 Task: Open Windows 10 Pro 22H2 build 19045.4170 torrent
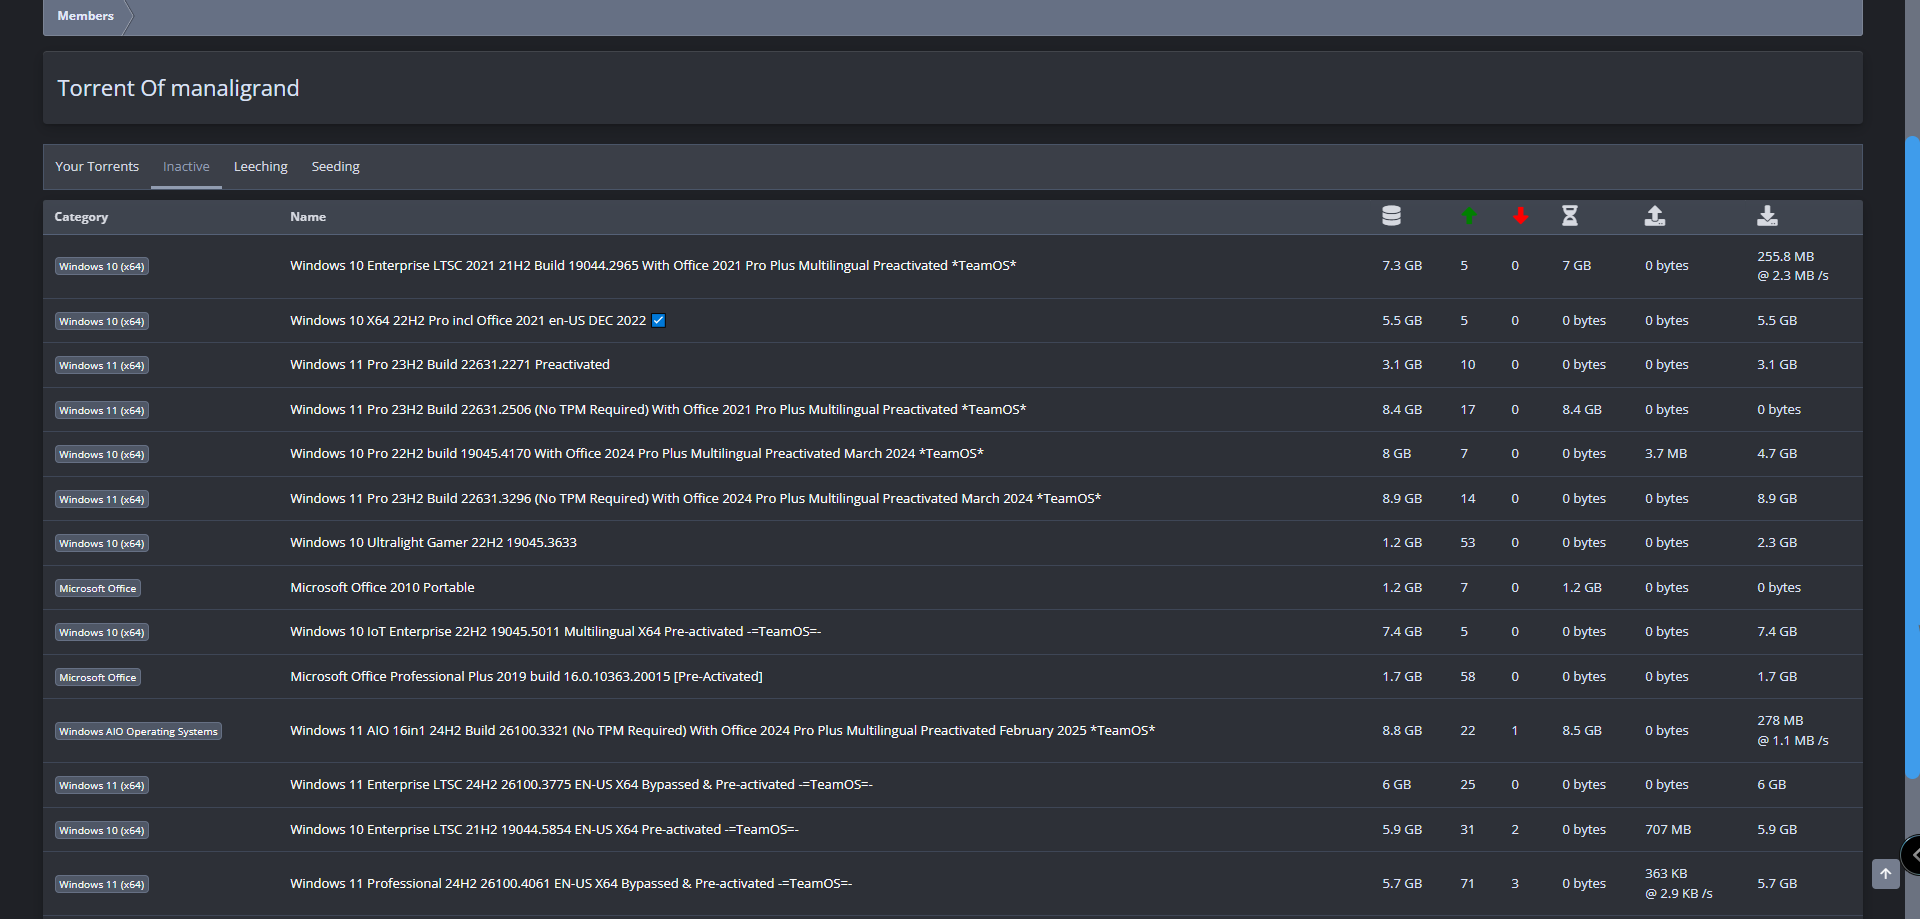click(637, 454)
